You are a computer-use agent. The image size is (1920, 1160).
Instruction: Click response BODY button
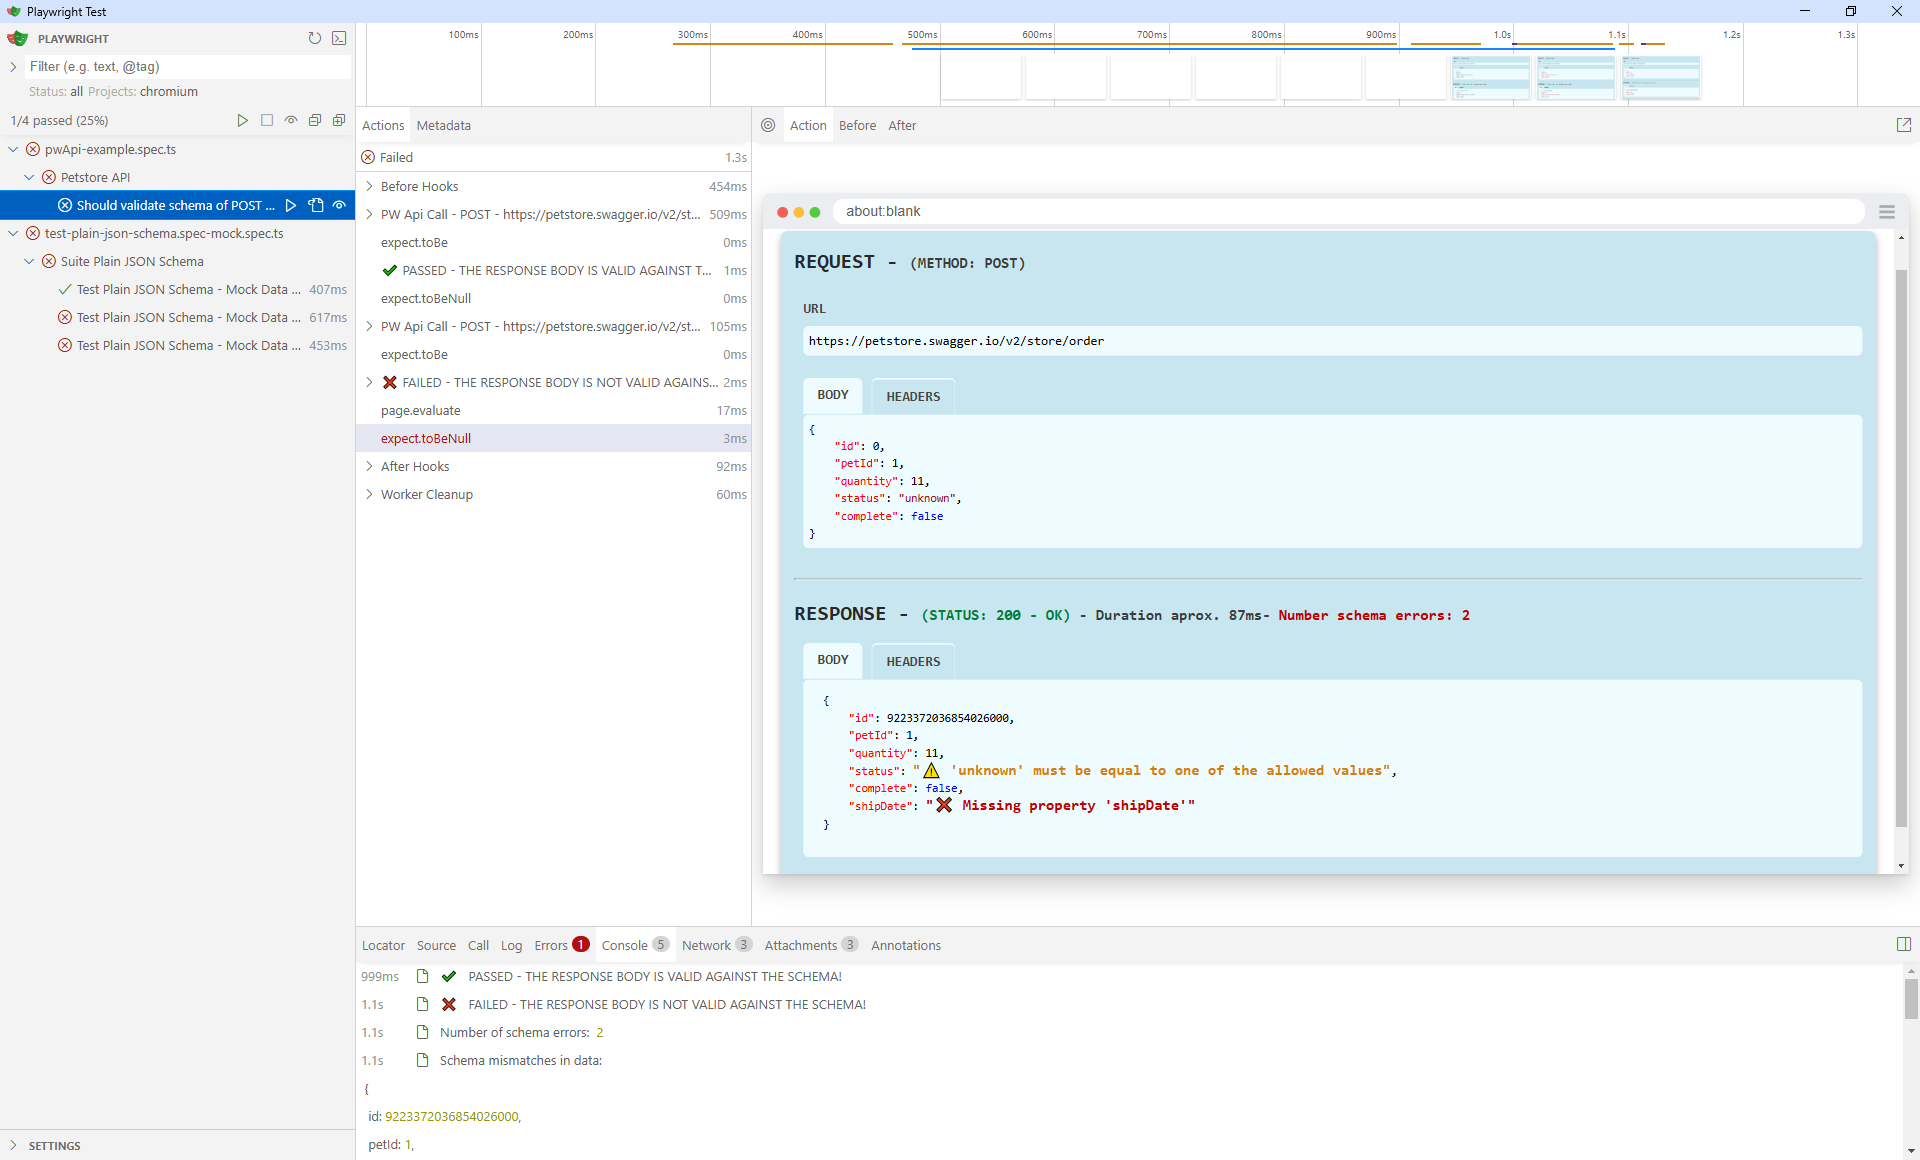point(832,660)
